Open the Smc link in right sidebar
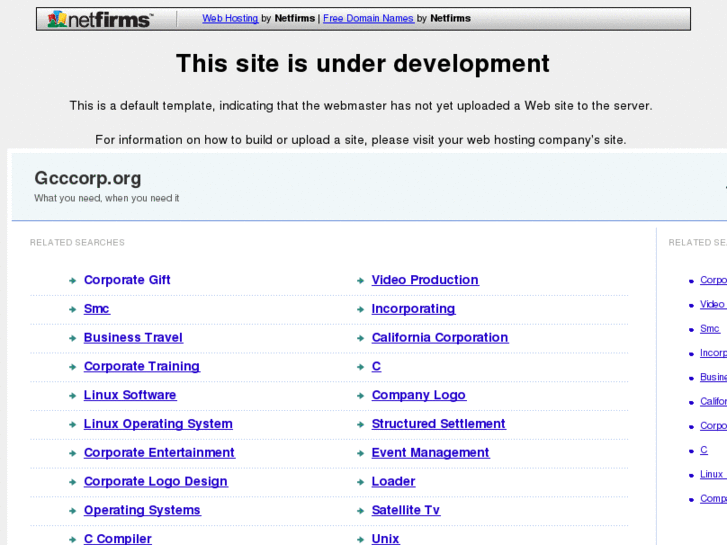 (x=710, y=328)
